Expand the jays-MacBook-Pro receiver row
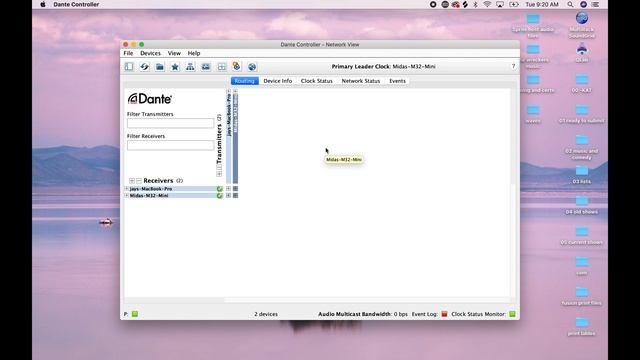Image resolution: width=640 pixels, height=360 pixels. click(127, 189)
